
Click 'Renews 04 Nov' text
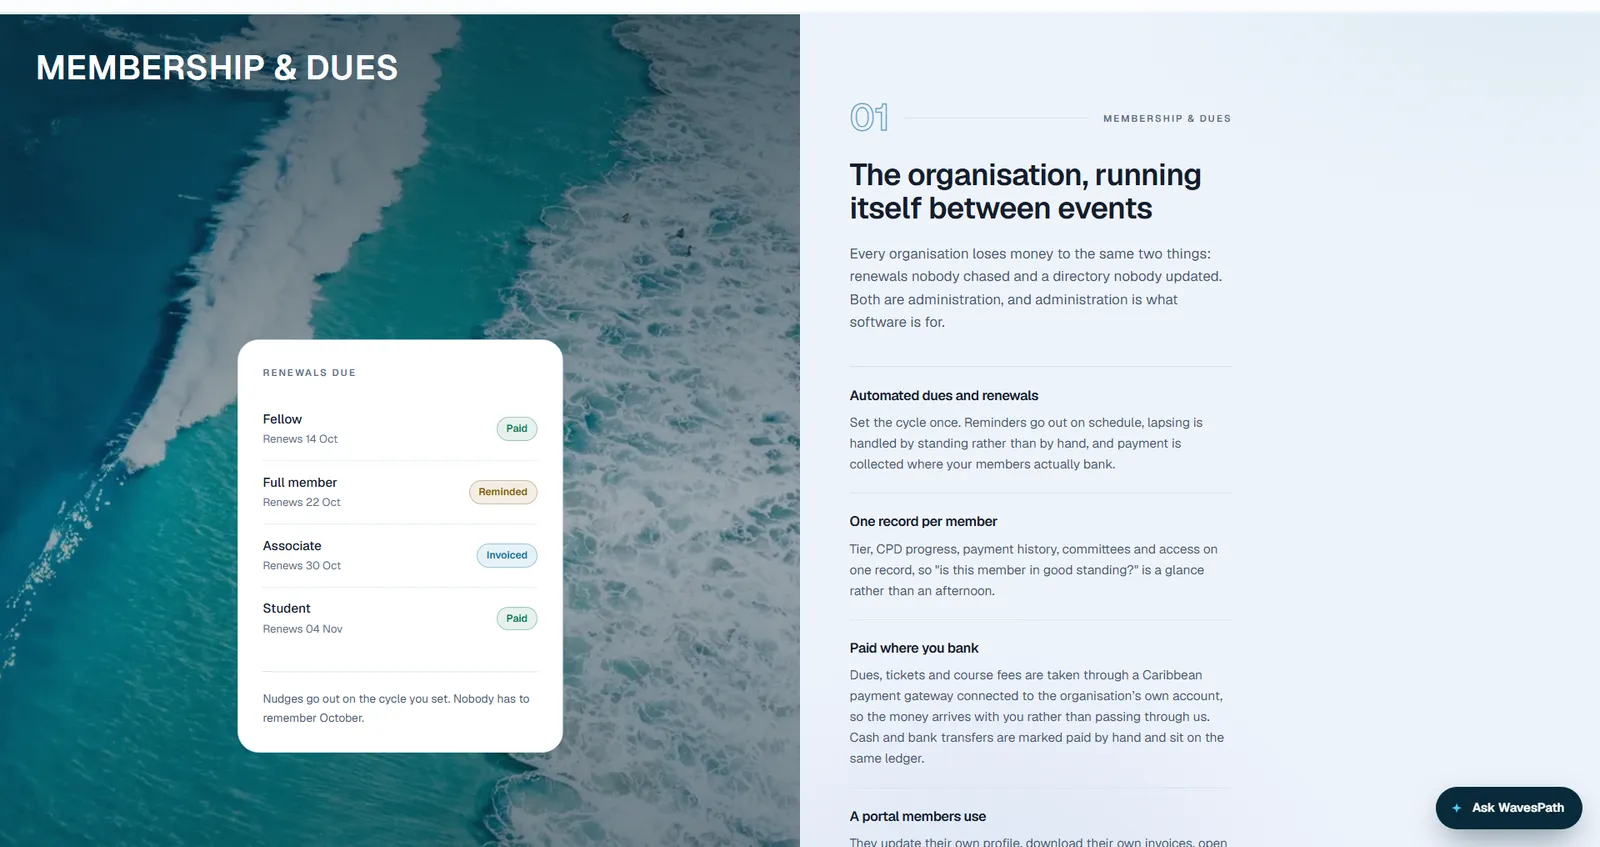303,629
